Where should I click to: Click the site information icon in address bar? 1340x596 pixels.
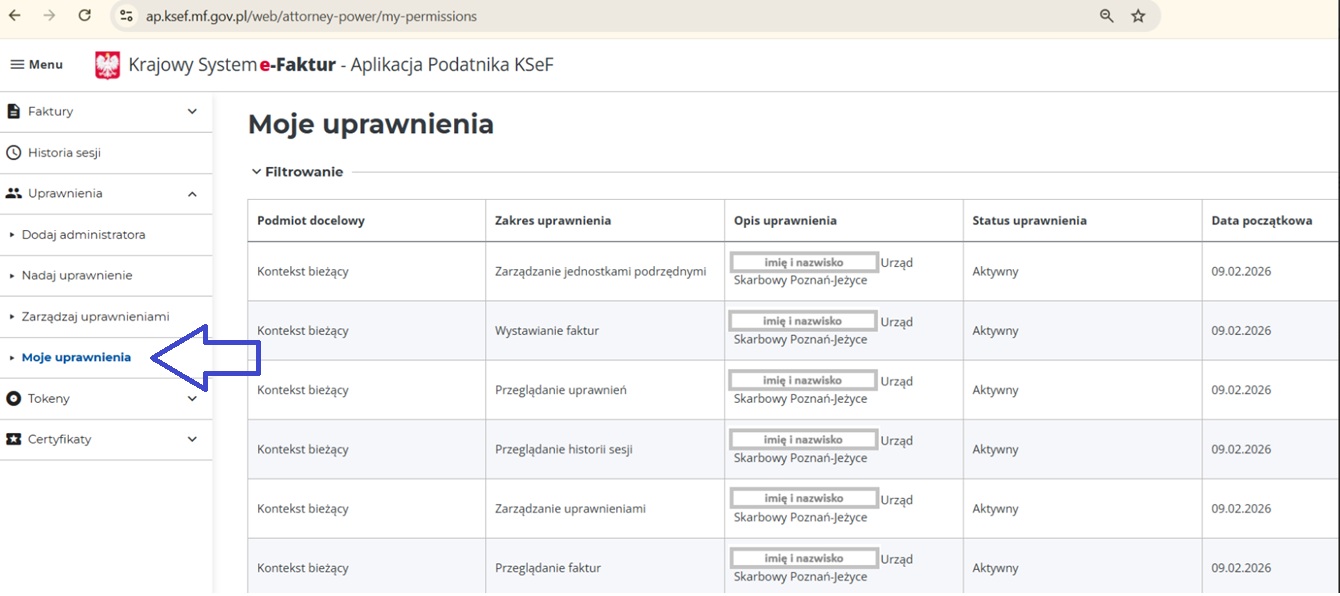[x=126, y=16]
